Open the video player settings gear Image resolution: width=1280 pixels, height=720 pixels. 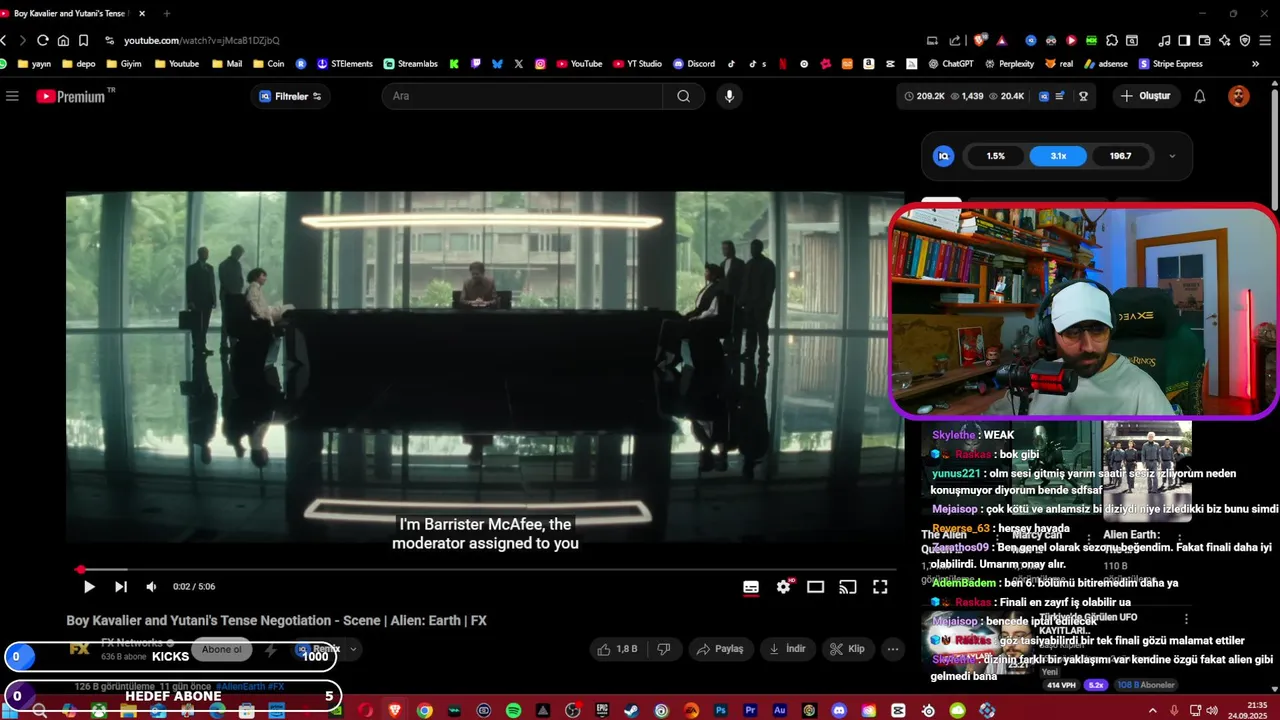[783, 587]
